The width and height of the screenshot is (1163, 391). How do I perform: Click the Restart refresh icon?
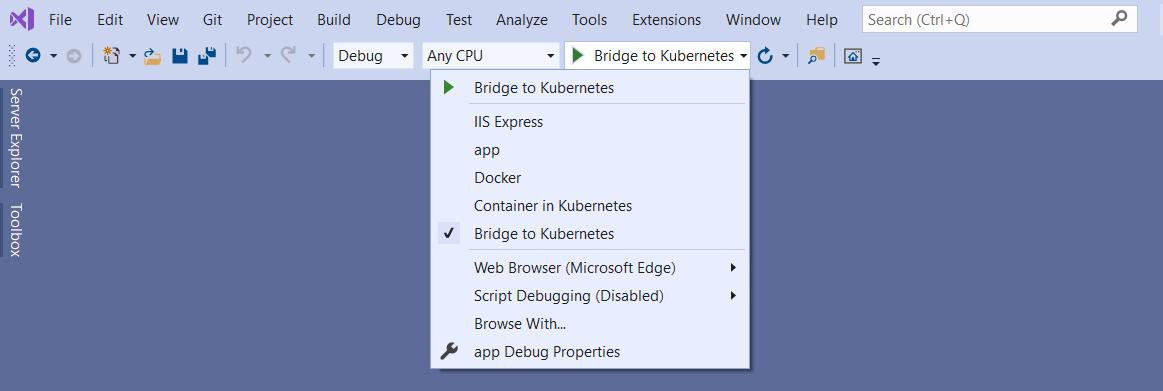click(765, 56)
